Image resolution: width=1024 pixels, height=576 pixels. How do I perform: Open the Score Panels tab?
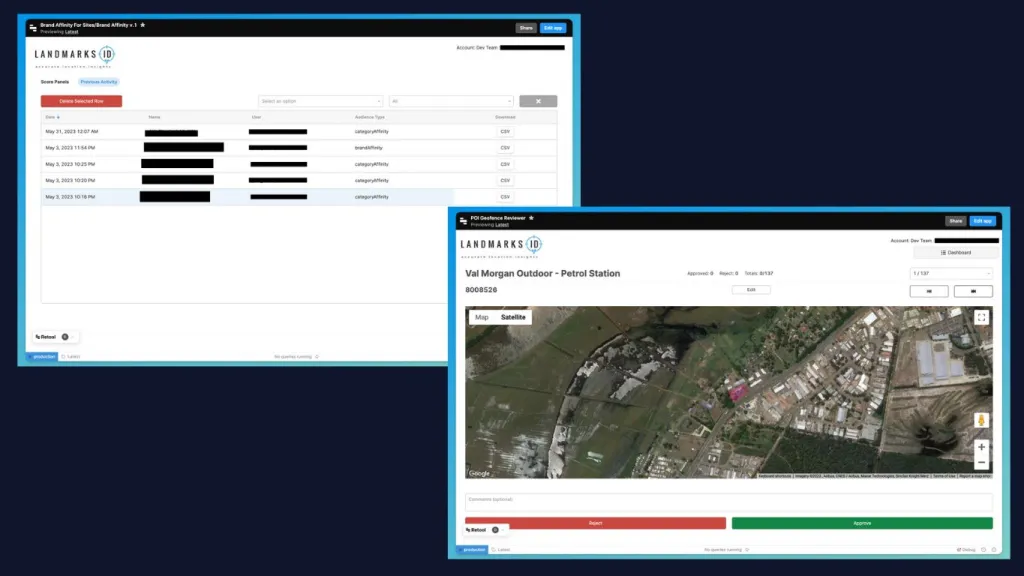click(55, 82)
